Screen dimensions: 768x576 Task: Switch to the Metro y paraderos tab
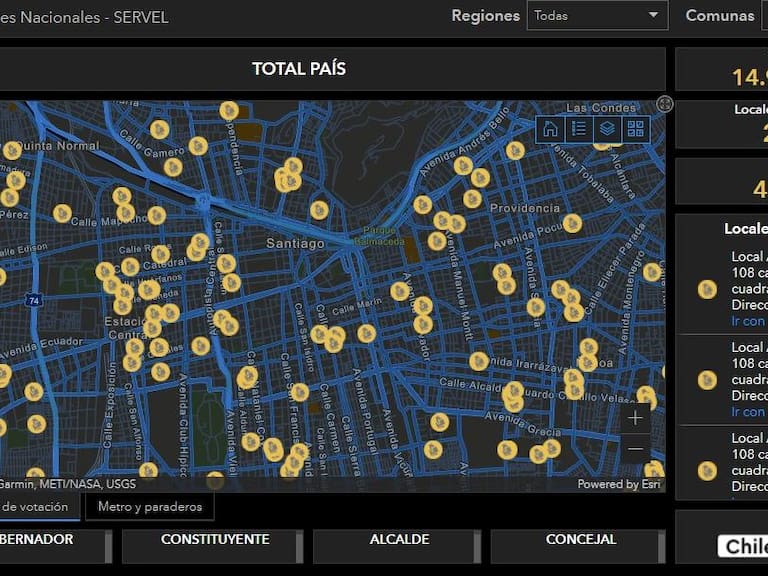149,507
